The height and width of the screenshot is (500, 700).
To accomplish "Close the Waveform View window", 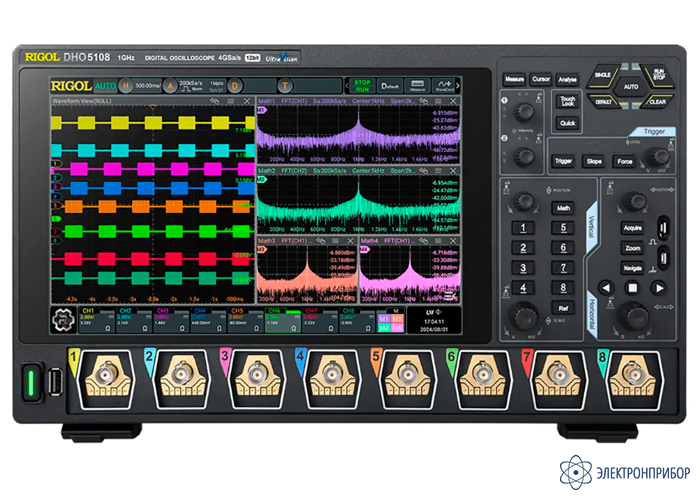I will [247, 101].
